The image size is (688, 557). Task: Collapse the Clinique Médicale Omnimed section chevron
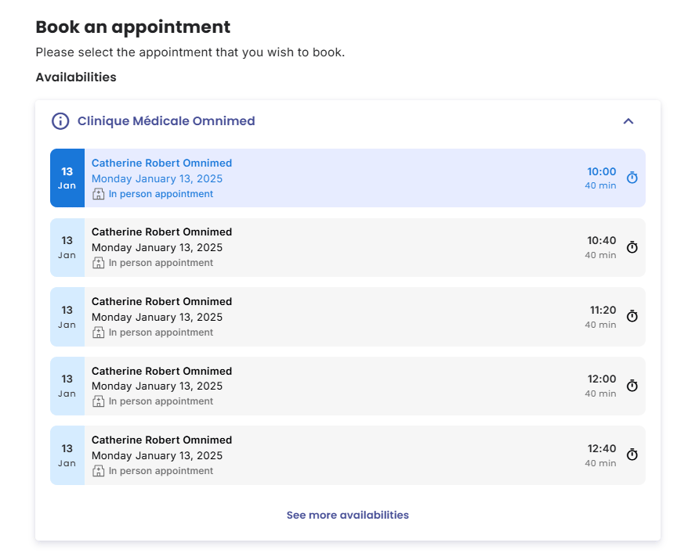[628, 121]
